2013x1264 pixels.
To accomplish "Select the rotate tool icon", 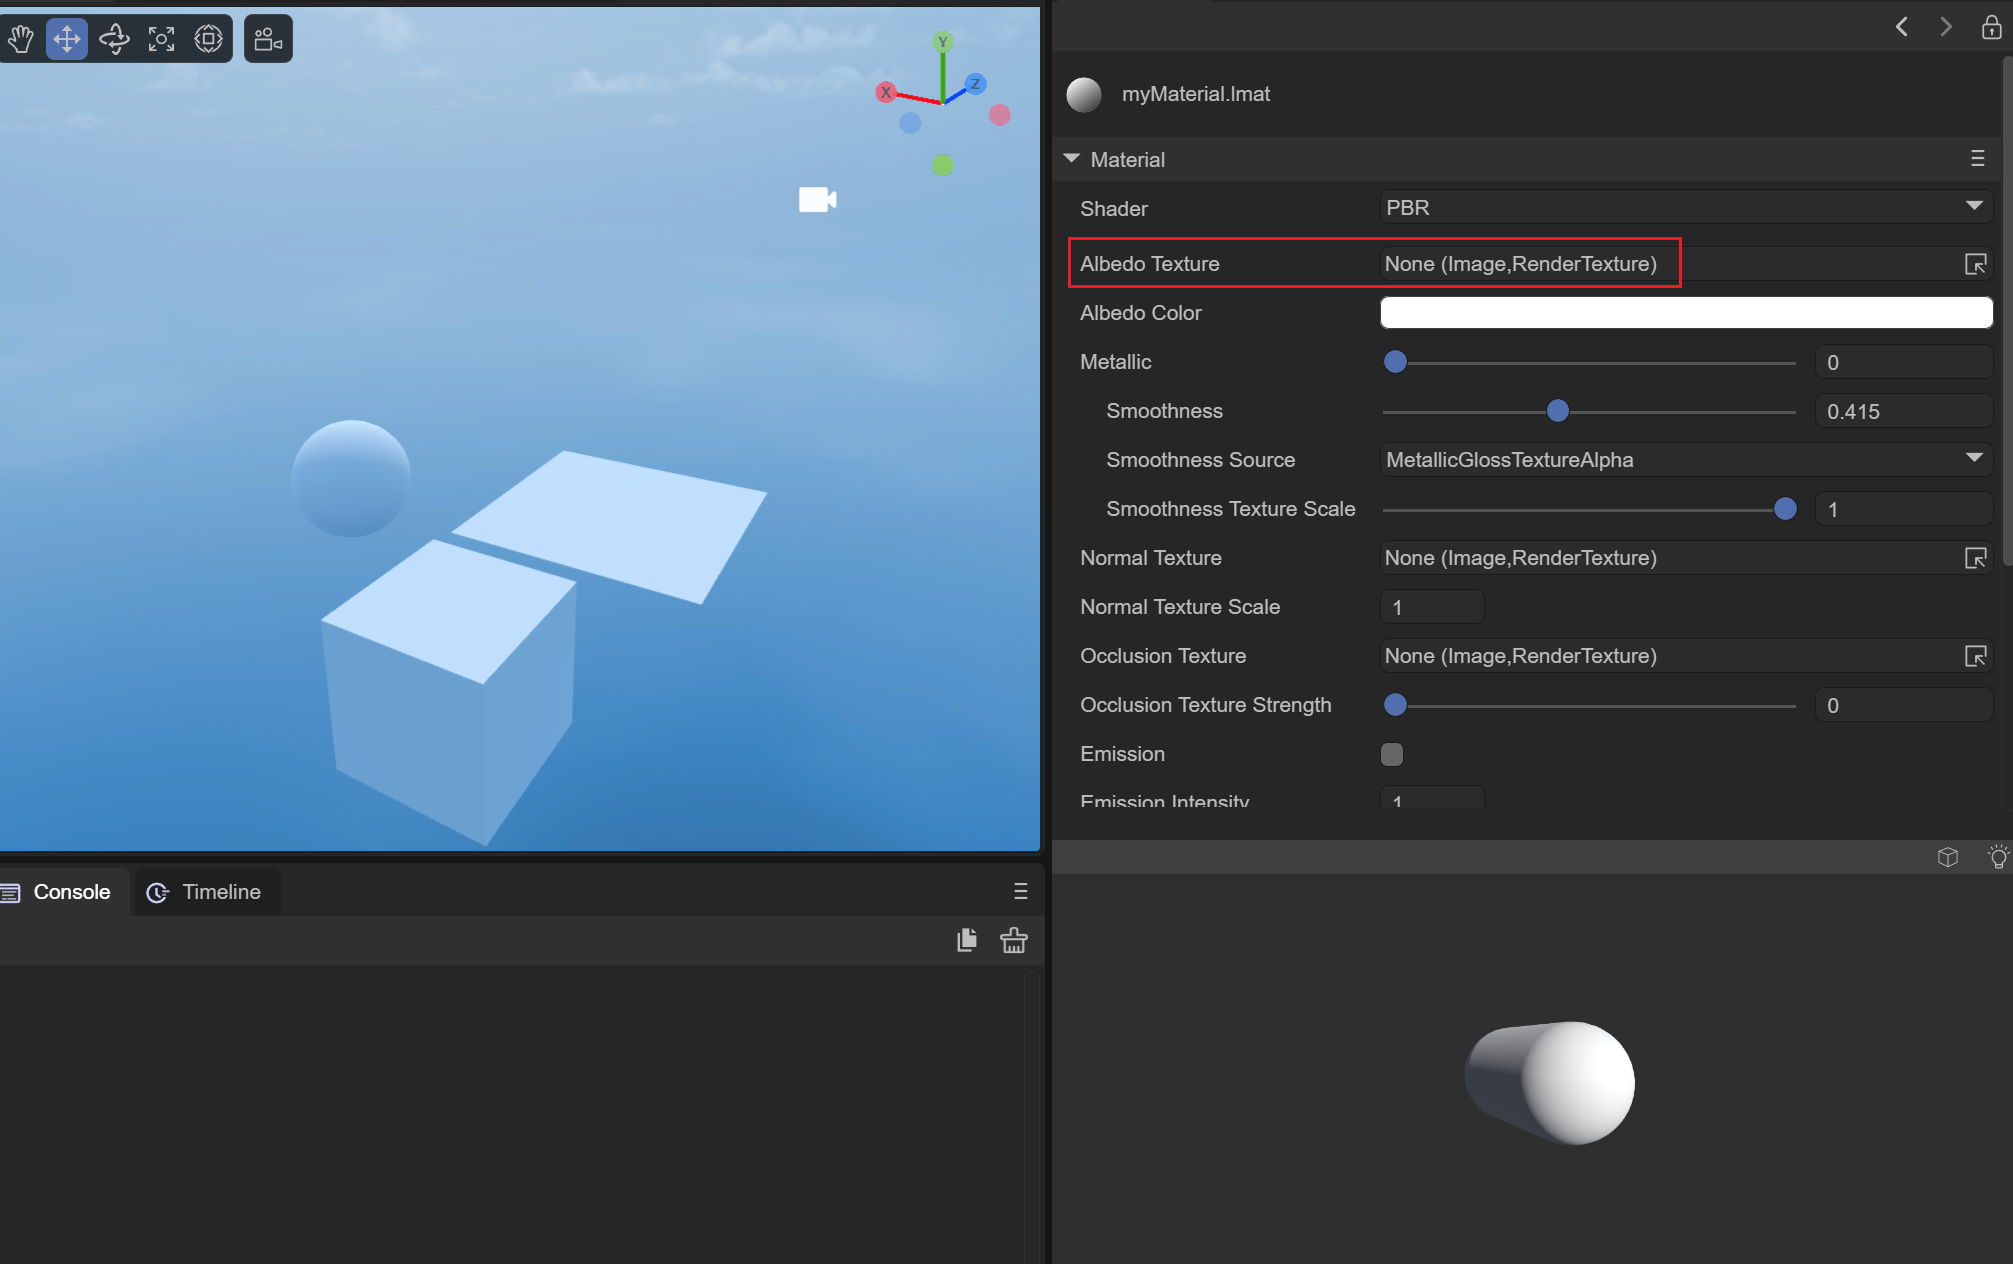I will pyautogui.click(x=114, y=39).
